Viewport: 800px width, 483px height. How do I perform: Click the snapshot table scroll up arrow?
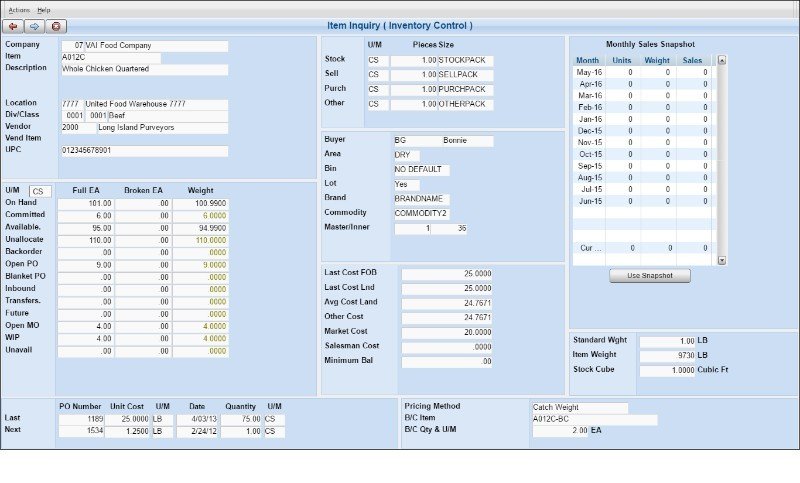722,60
